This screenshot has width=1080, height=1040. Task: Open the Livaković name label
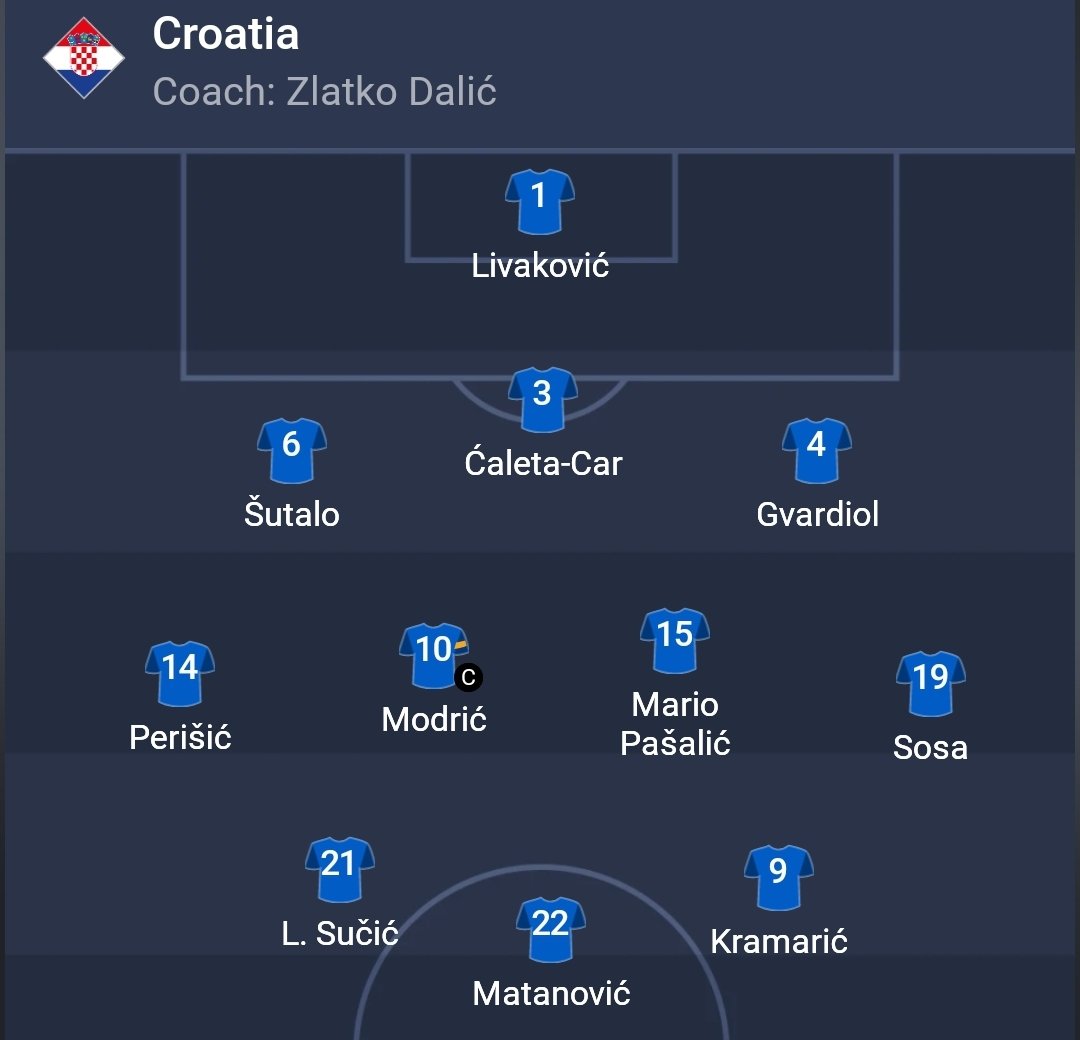[x=540, y=266]
